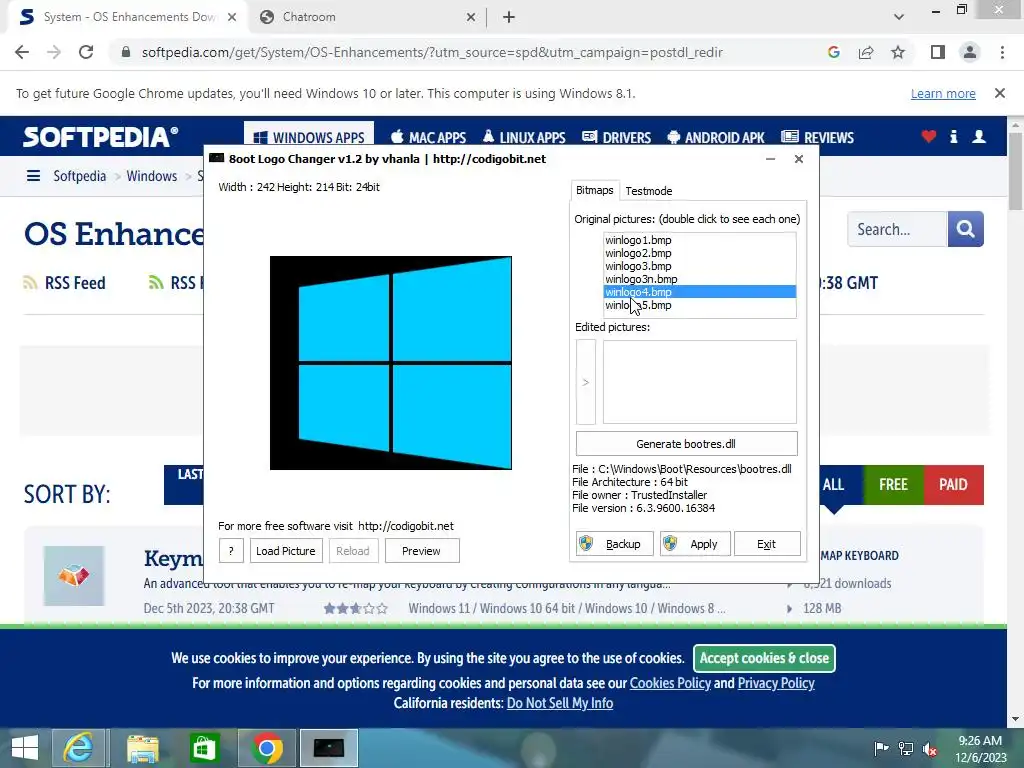Select winlogo1.bmp in original pictures
The image size is (1024, 768).
coord(699,240)
